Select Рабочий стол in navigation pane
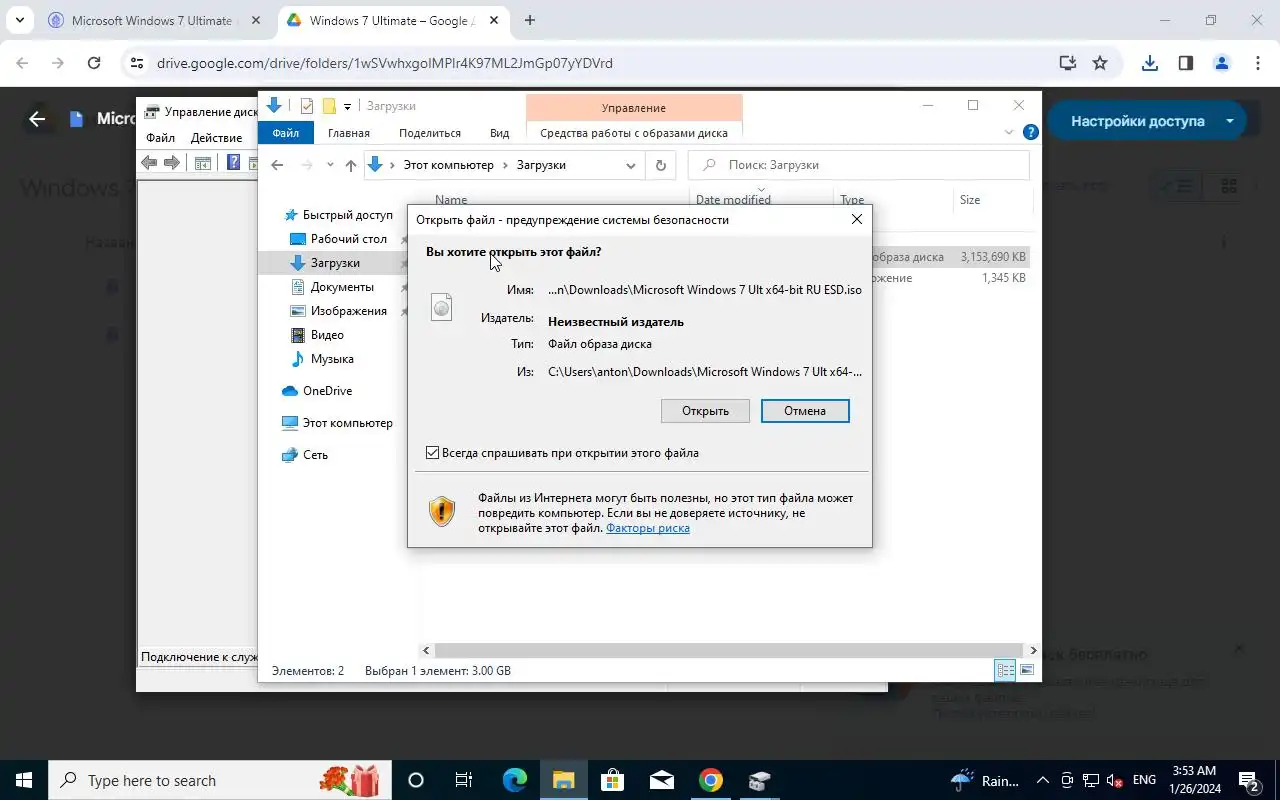Viewport: 1280px width, 800px height. click(x=348, y=239)
